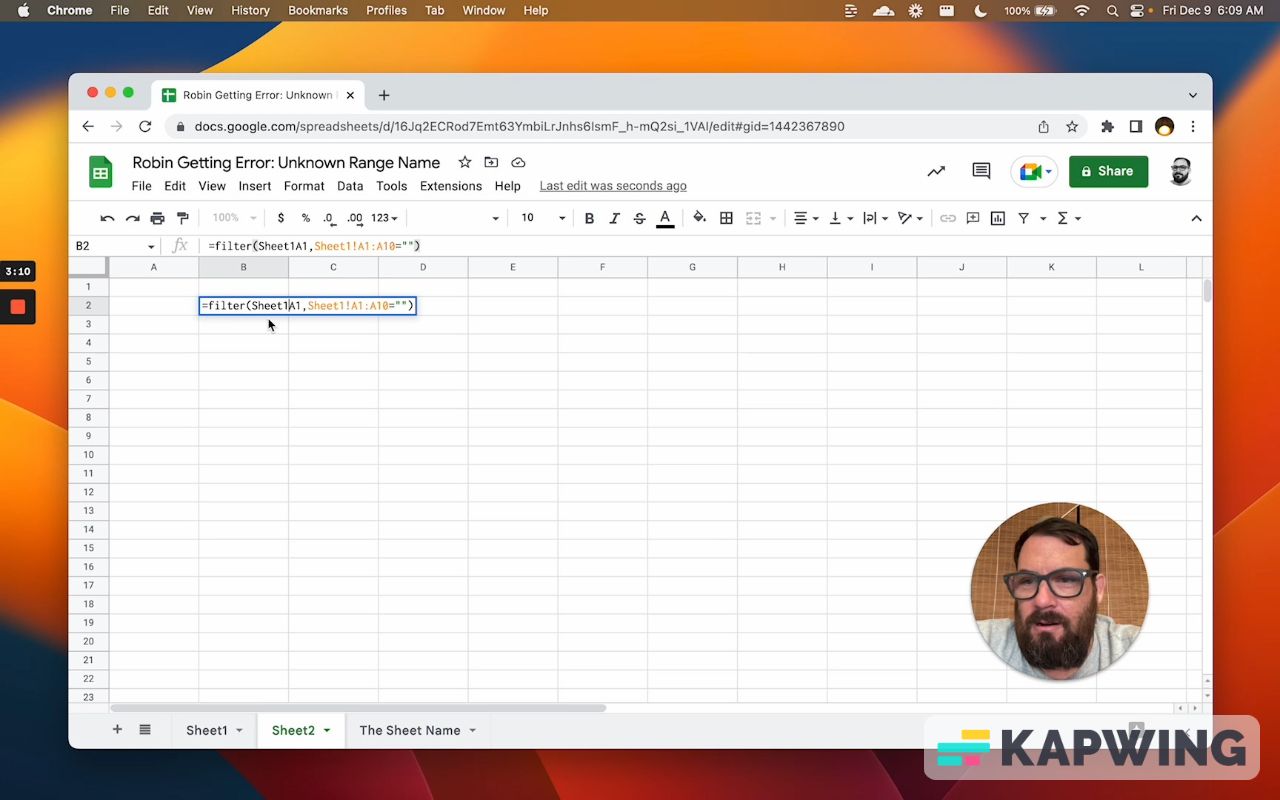This screenshot has width=1280, height=800.
Task: Reload the page
Action: 145,127
